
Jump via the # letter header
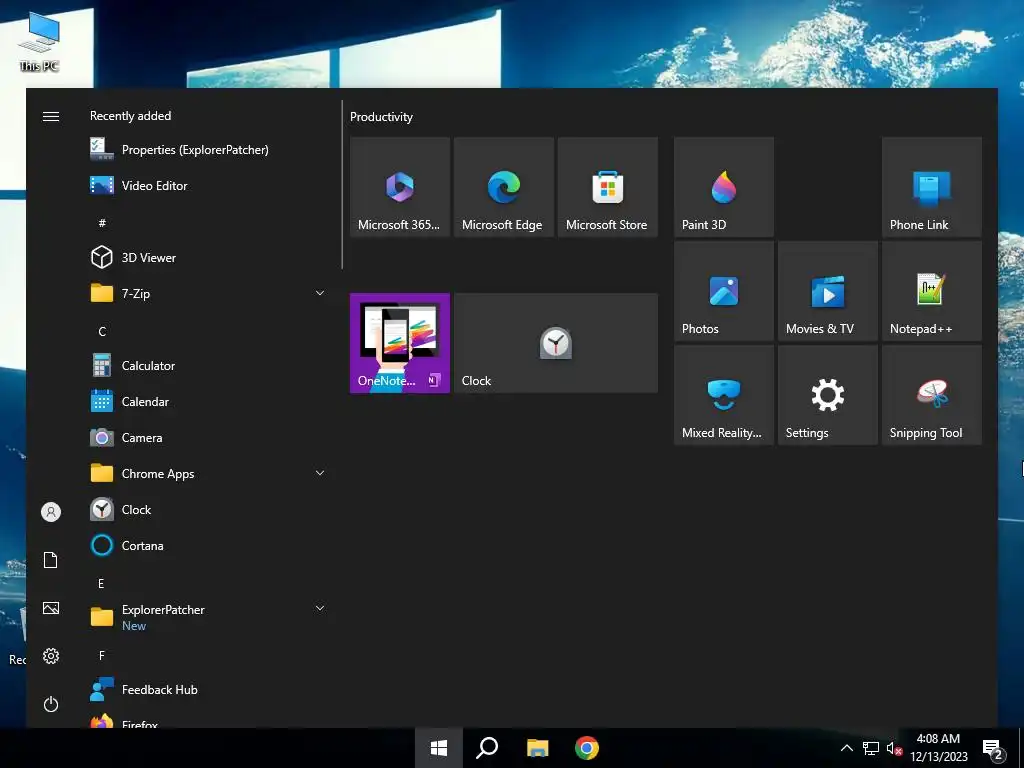point(102,223)
